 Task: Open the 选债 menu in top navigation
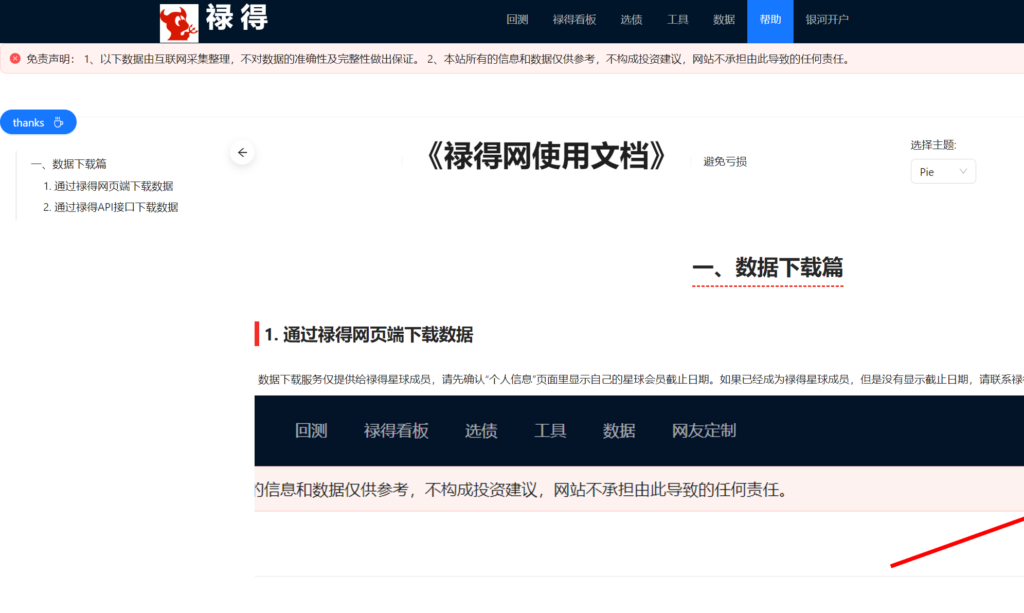631,20
